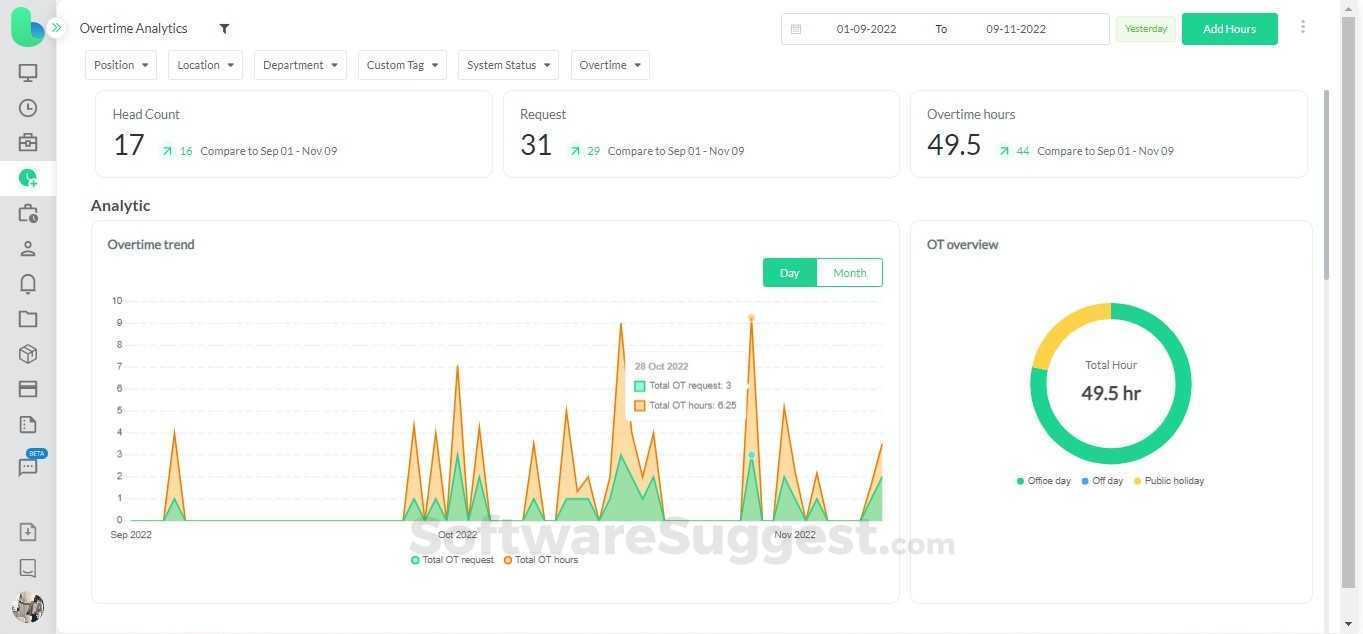Image resolution: width=1363 pixels, height=634 pixels.
Task: Expand the Department filter dropdown
Action: click(x=299, y=64)
